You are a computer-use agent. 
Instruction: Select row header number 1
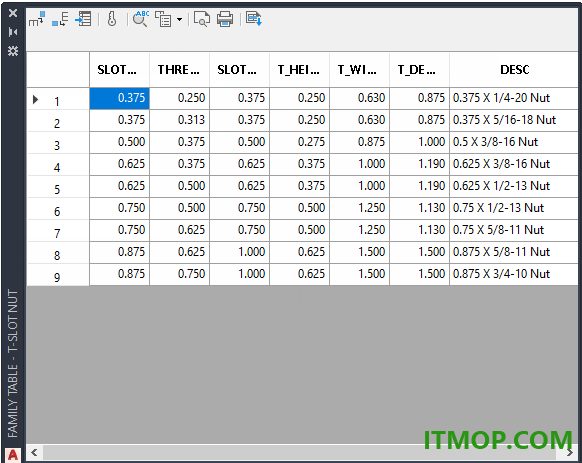(x=58, y=99)
